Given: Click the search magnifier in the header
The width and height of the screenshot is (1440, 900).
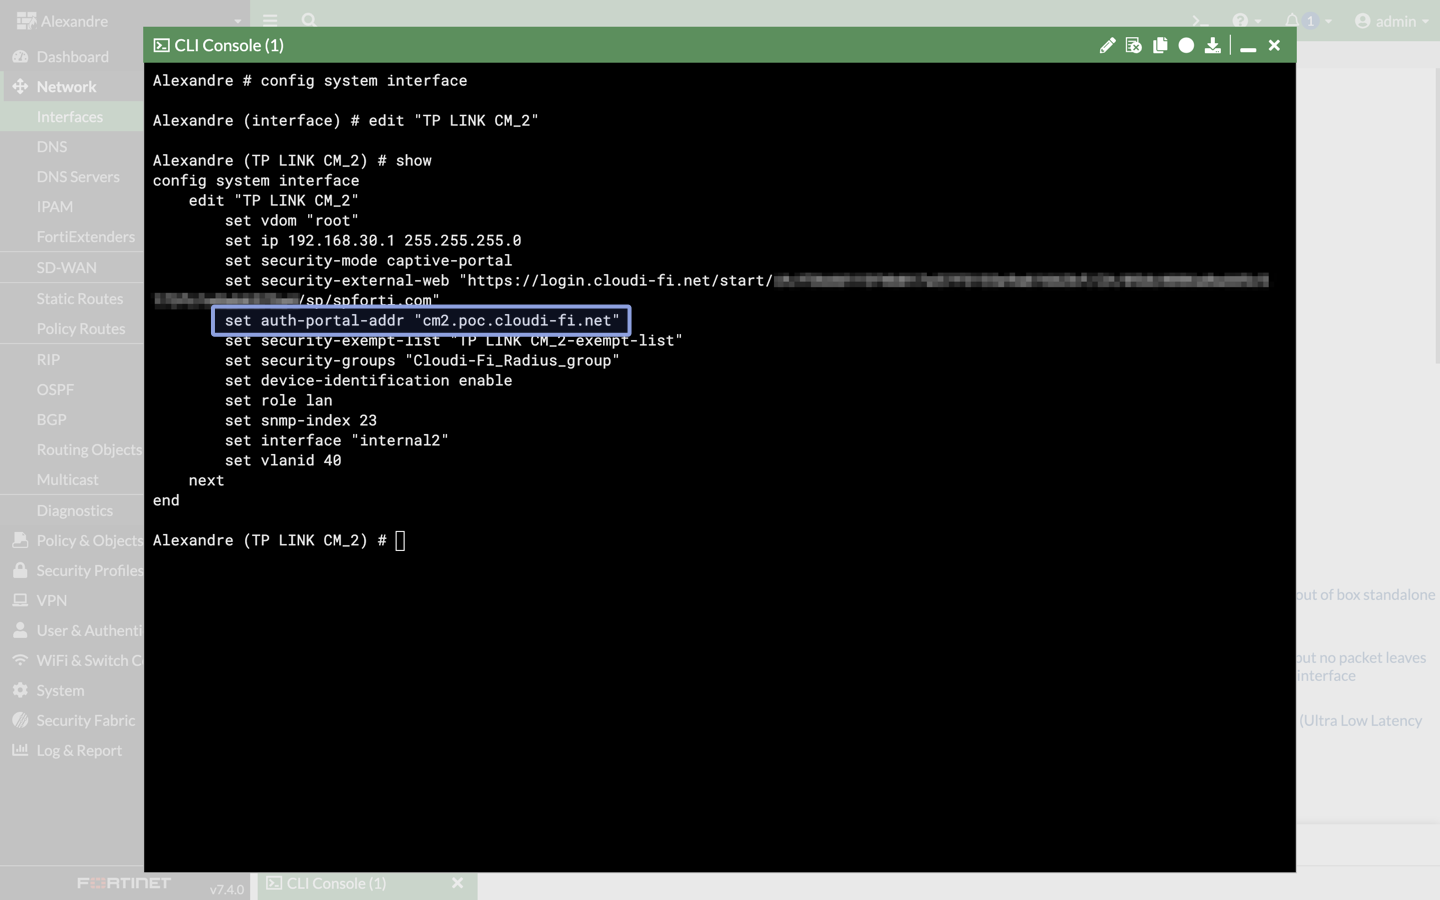Looking at the screenshot, I should point(308,21).
